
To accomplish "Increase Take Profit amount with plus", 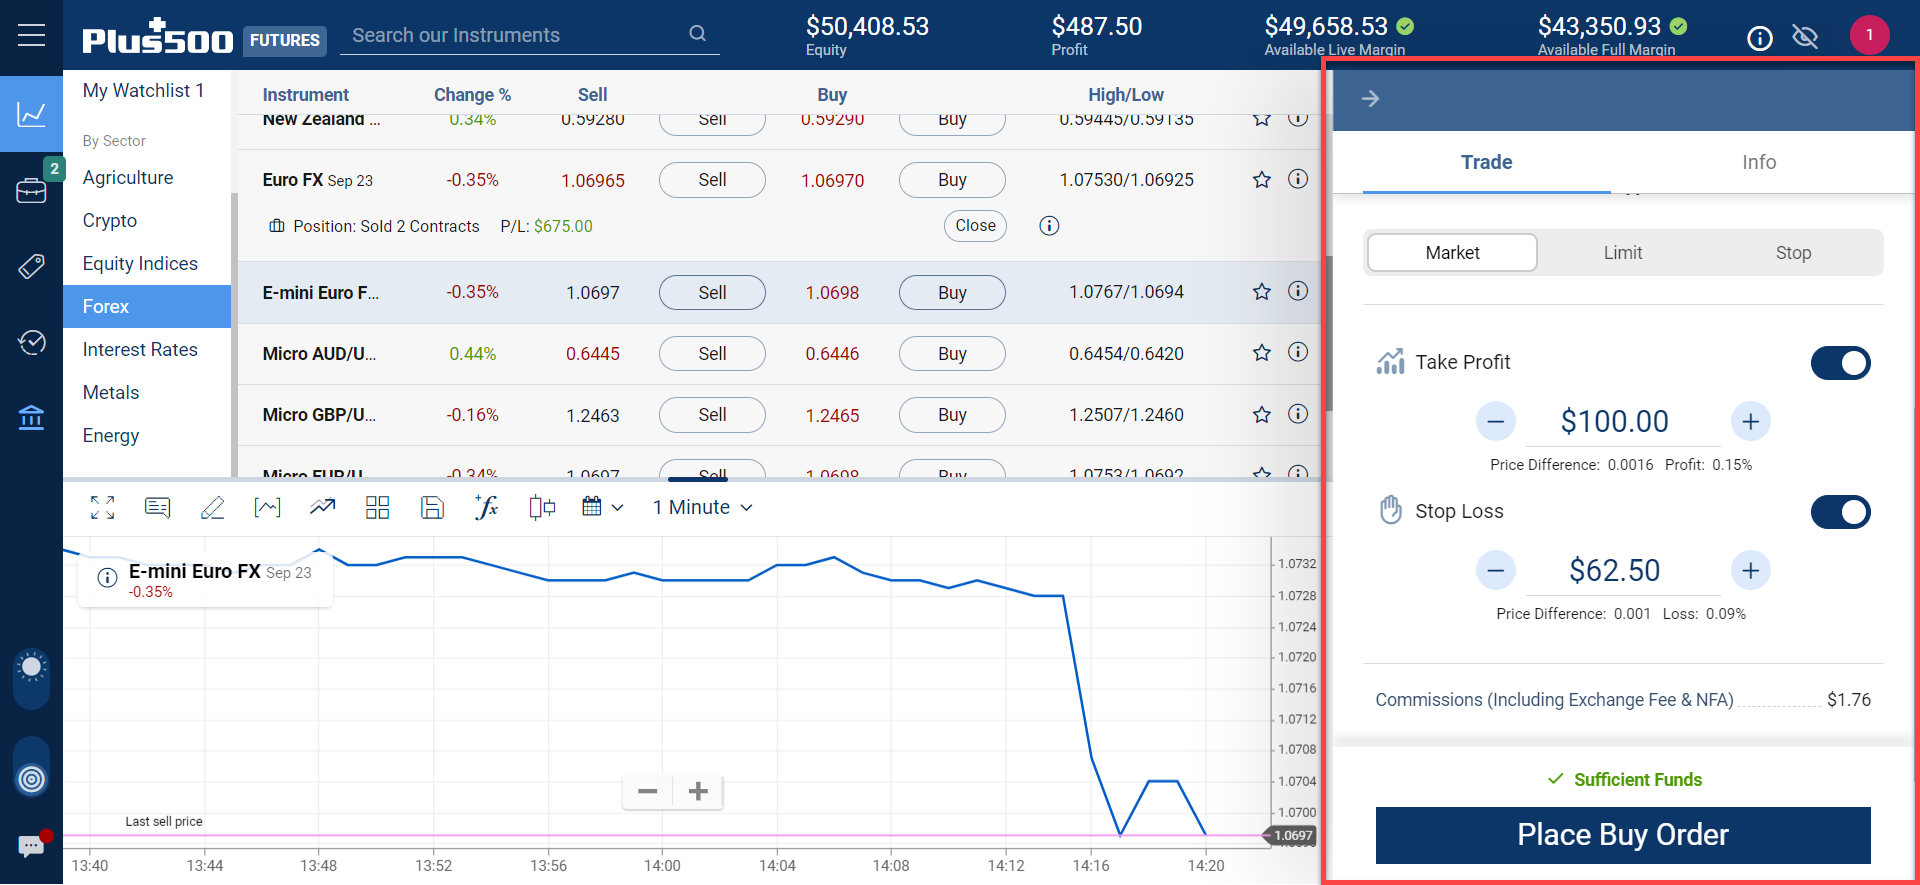I will click(1750, 422).
